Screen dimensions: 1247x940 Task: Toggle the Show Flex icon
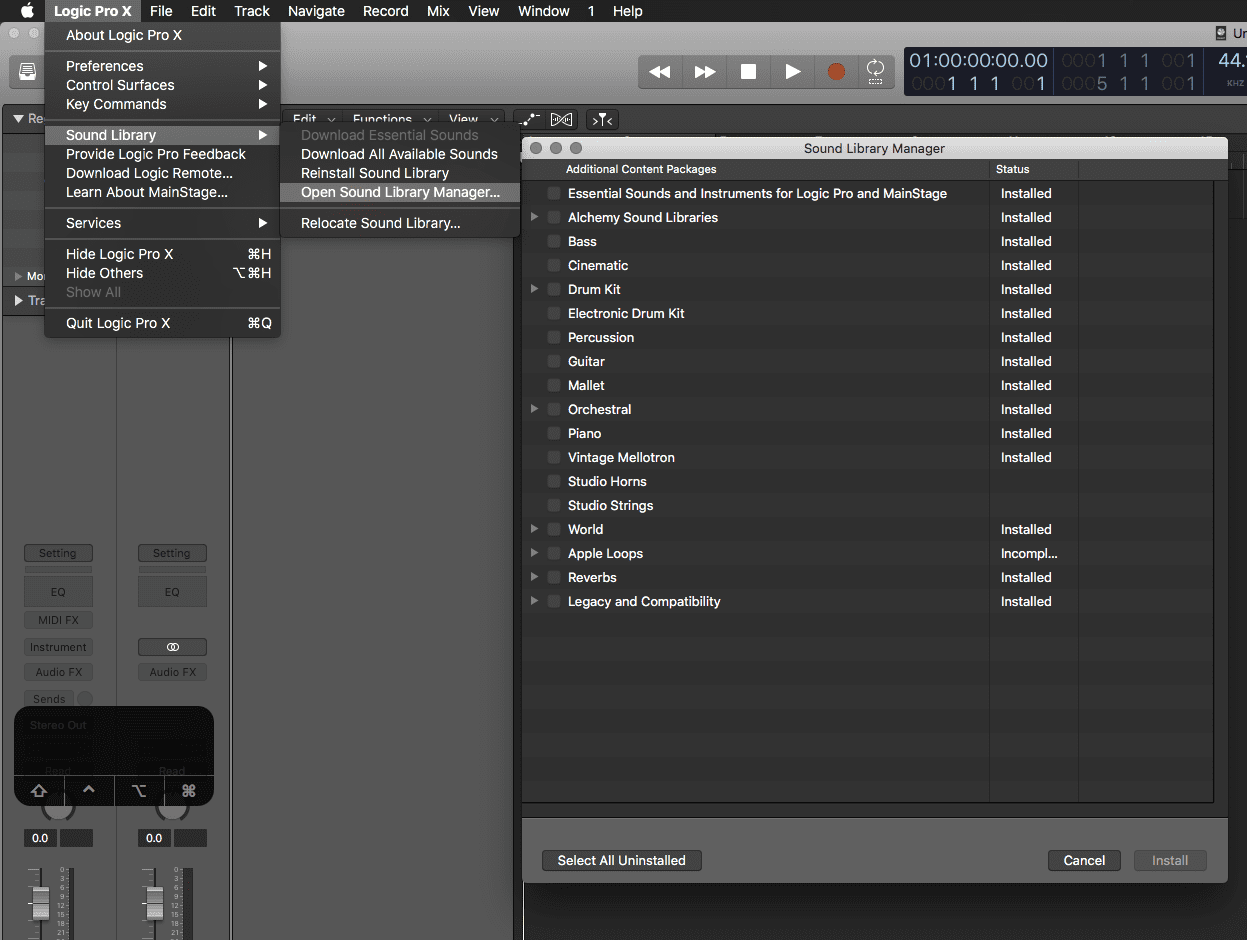(561, 120)
